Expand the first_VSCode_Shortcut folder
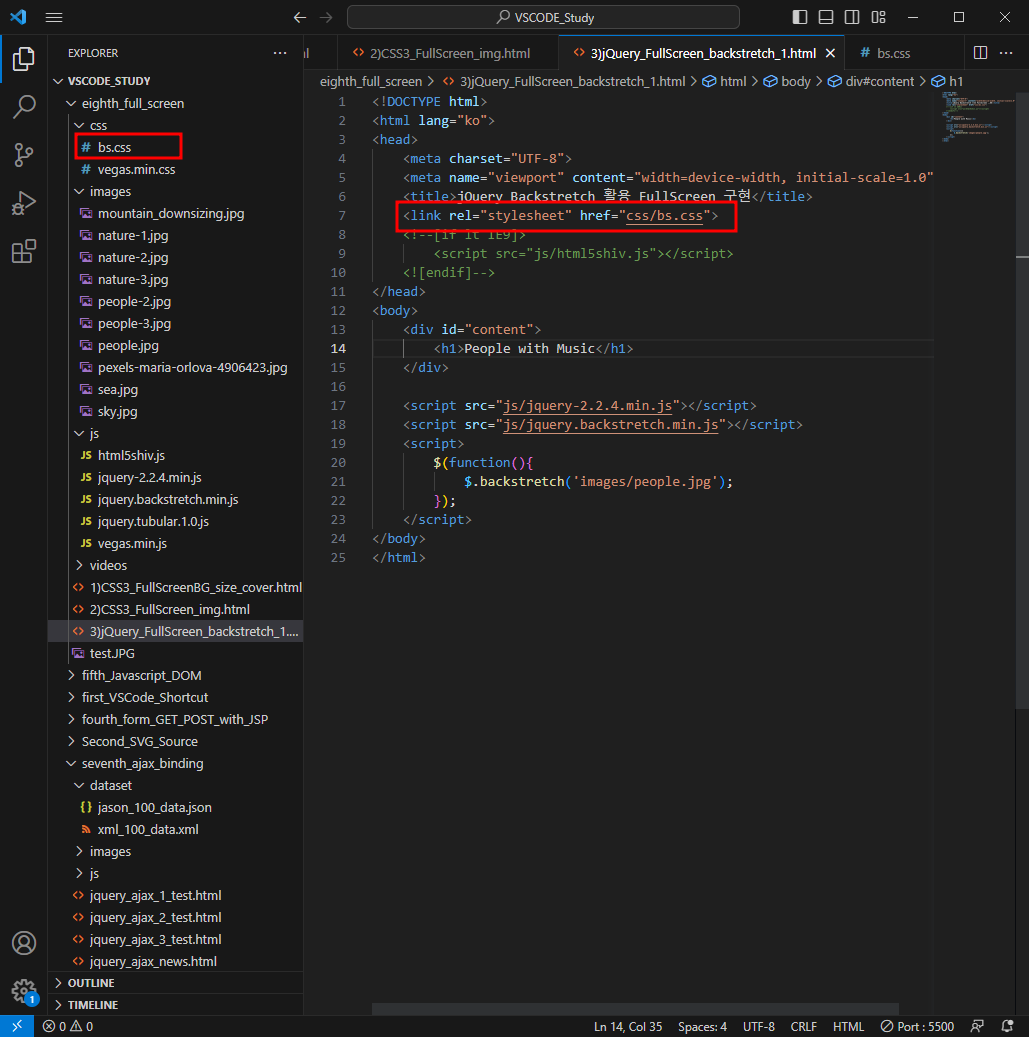 [175, 697]
